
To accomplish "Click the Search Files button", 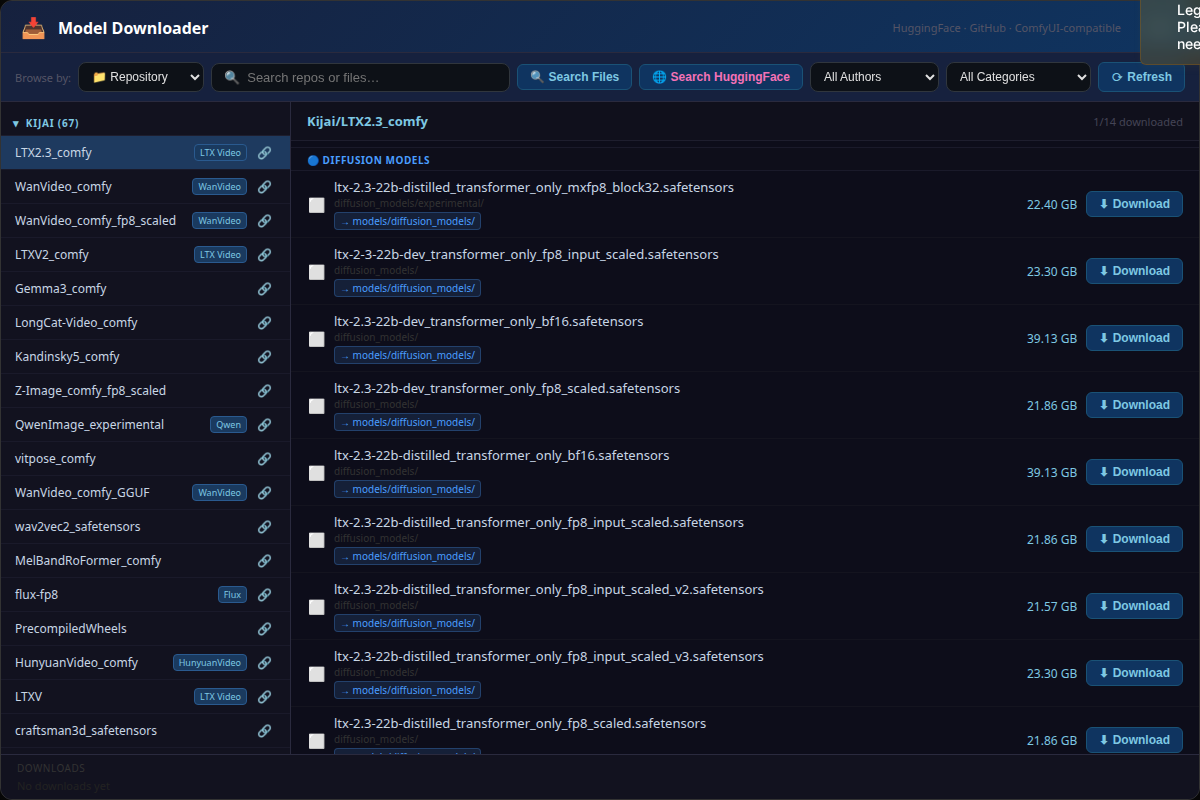I will click(574, 77).
